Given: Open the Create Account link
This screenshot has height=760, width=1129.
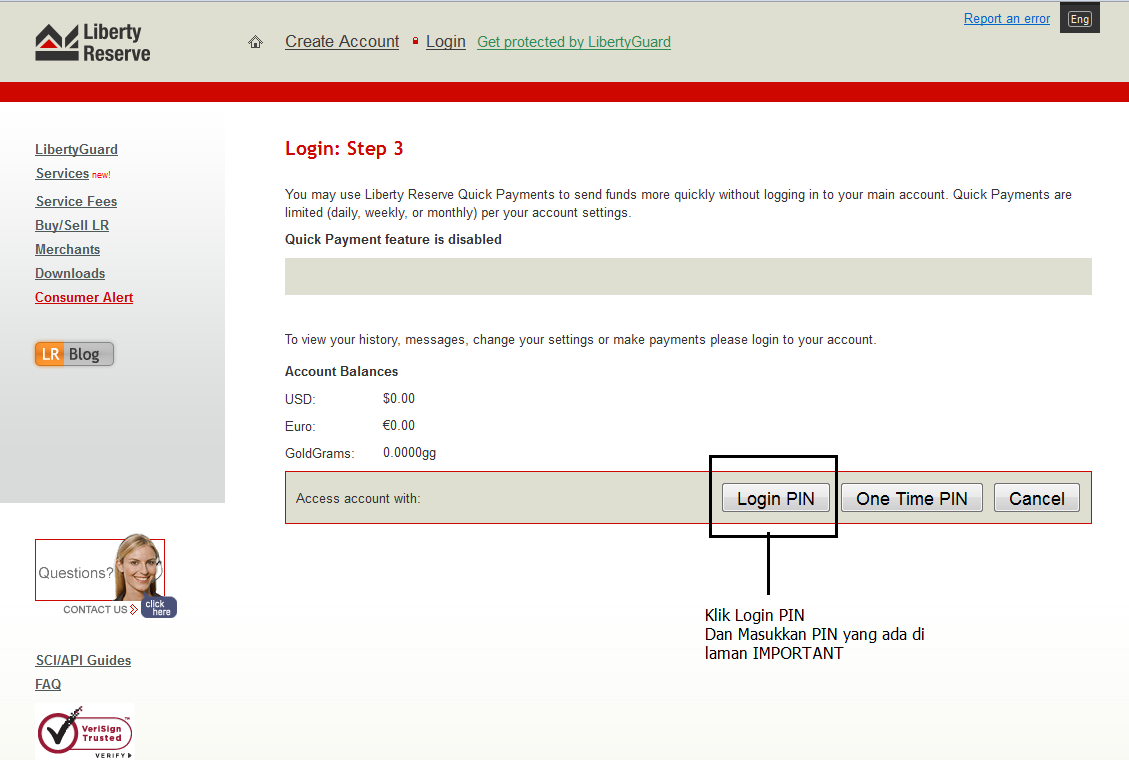Looking at the screenshot, I should tap(342, 42).
